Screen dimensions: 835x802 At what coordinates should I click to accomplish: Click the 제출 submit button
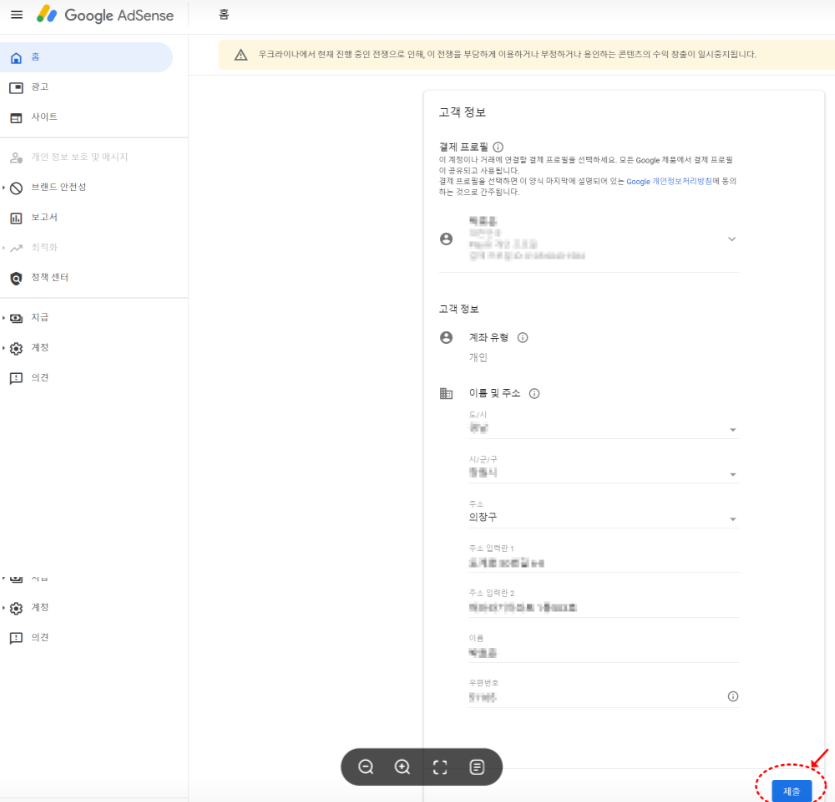[791, 791]
